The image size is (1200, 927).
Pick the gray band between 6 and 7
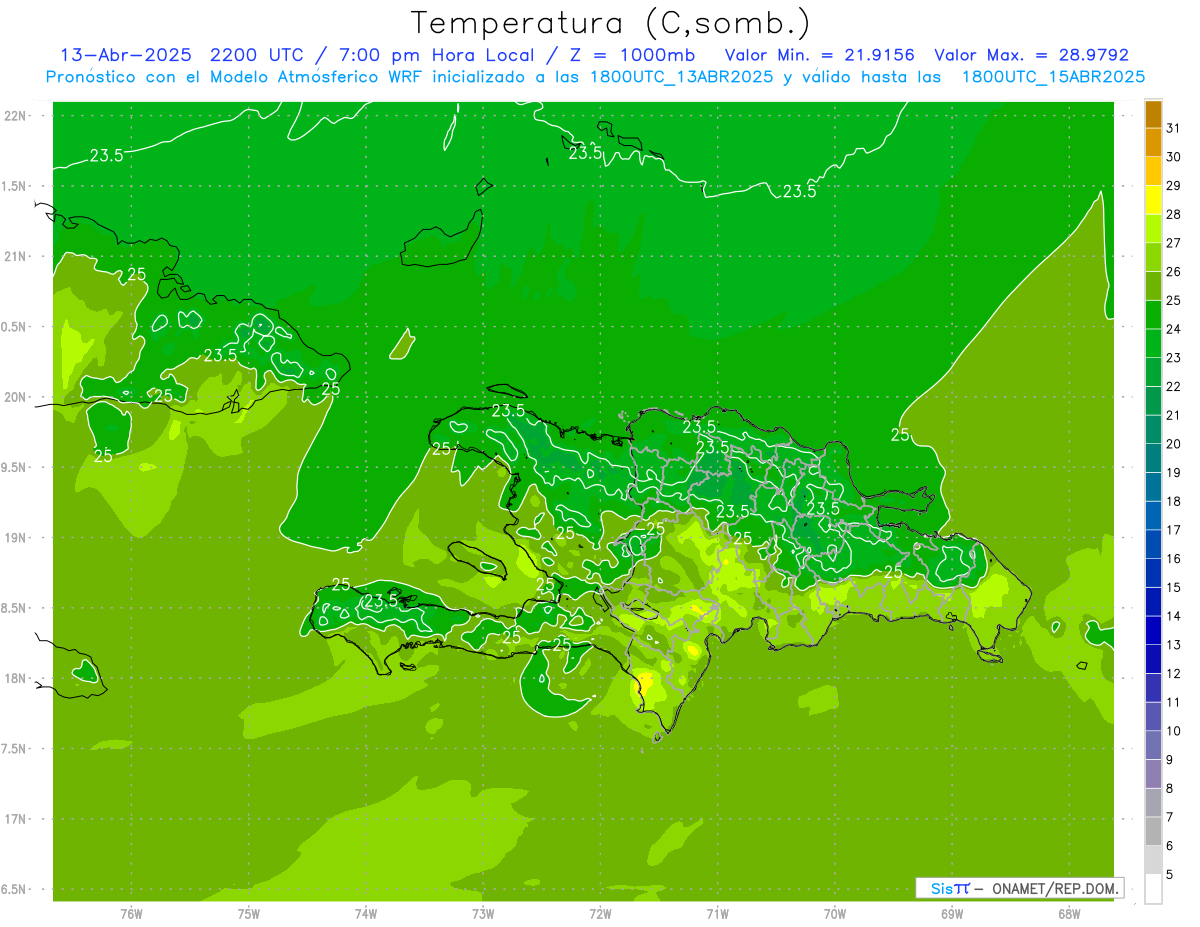coord(1153,831)
